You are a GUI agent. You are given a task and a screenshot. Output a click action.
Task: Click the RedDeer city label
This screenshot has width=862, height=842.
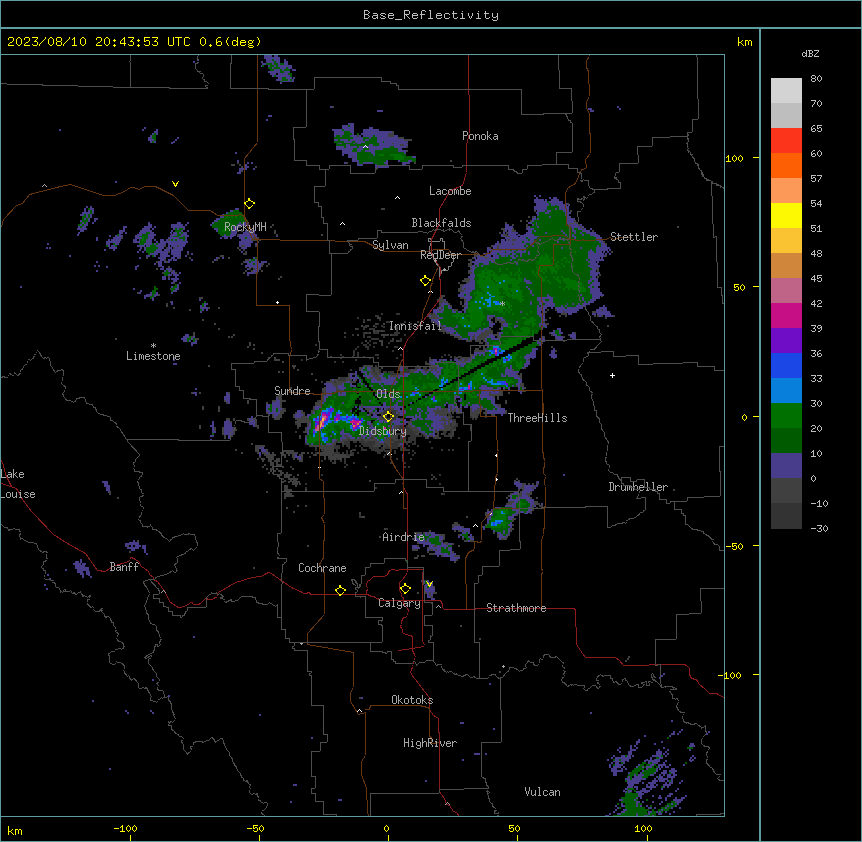click(441, 255)
